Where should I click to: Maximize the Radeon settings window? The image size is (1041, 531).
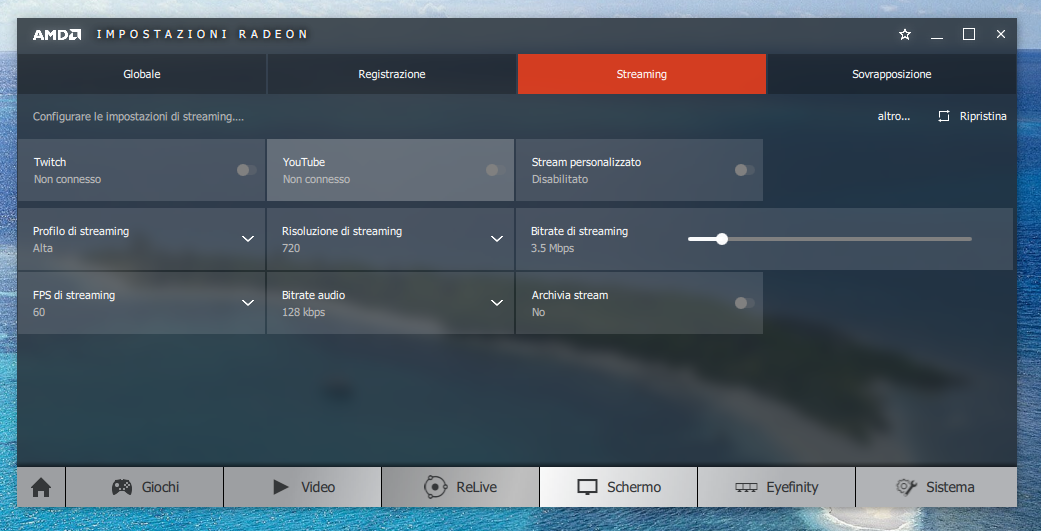click(x=969, y=34)
